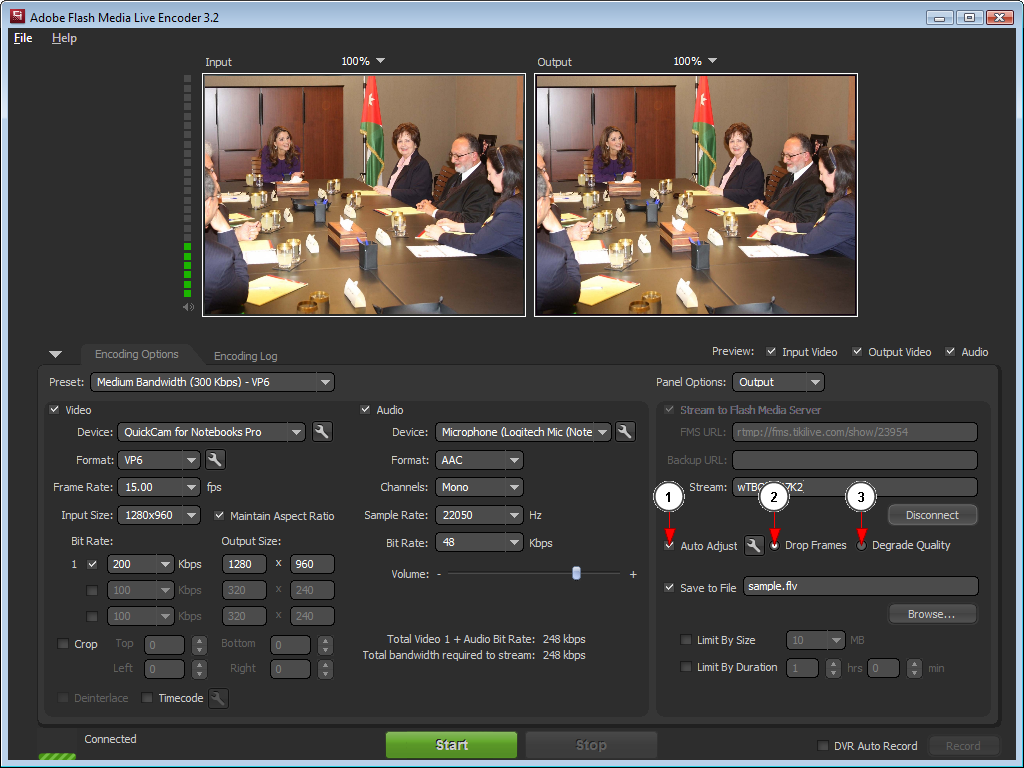Click the Disconnect button
This screenshot has height=768, width=1024.
coord(932,515)
